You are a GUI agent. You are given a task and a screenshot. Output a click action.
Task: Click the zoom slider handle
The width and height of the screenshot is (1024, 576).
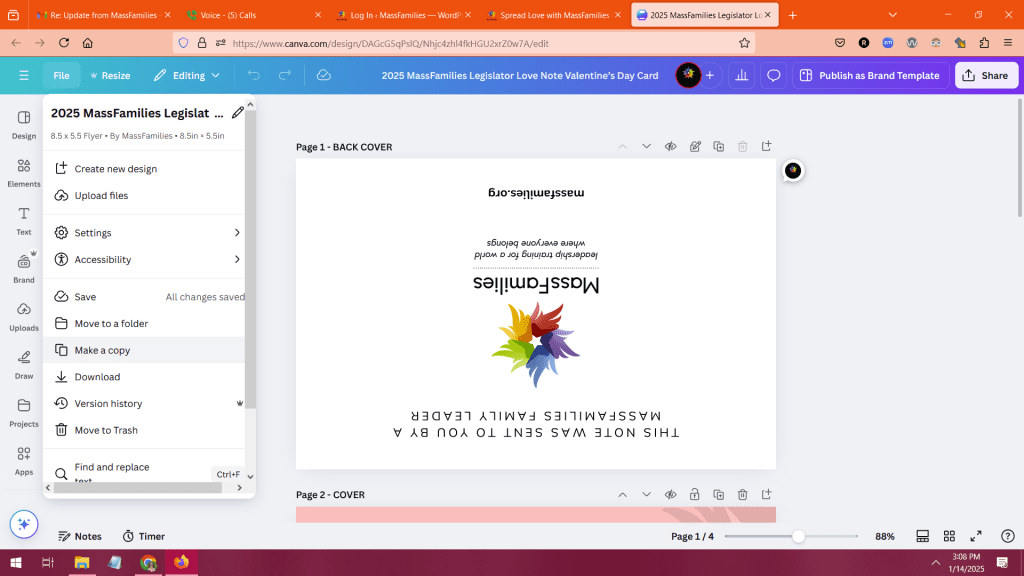798,536
